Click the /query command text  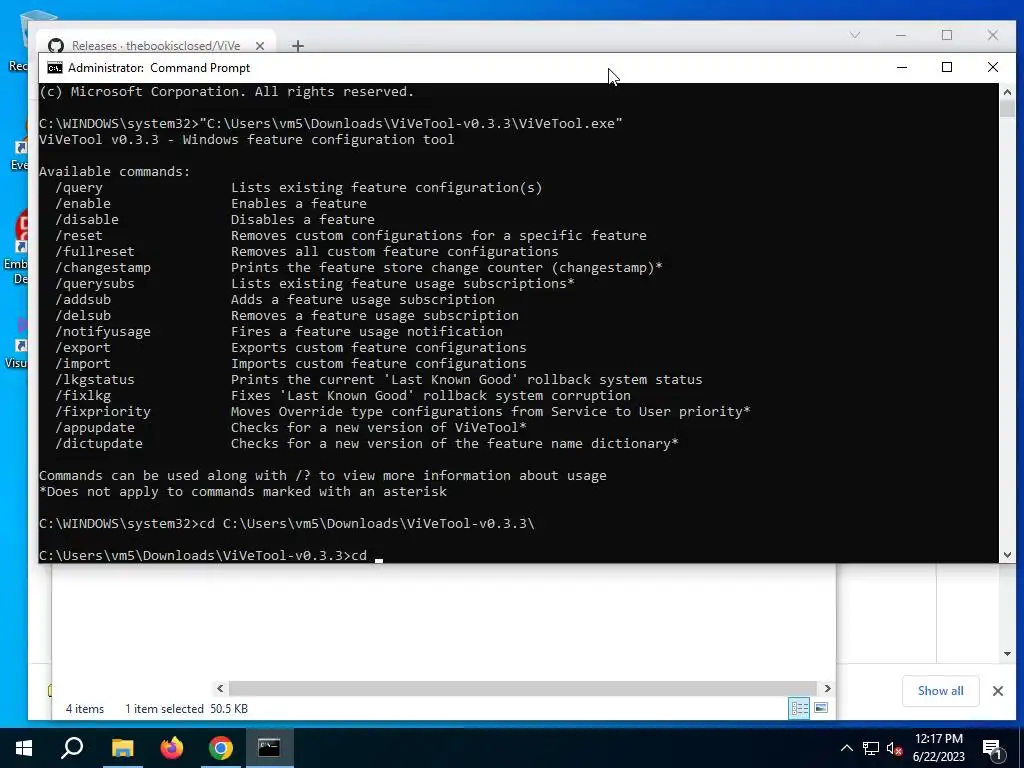79,188
